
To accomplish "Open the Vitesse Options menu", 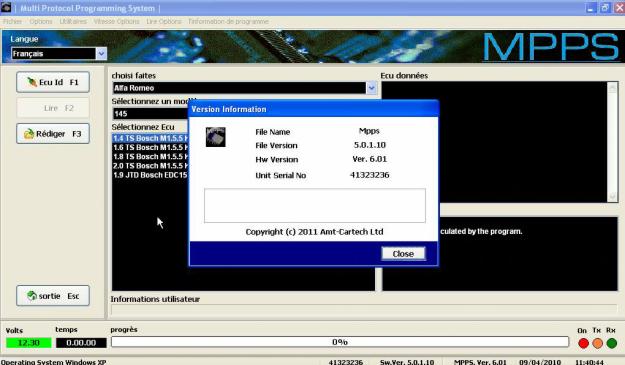I will pos(116,22).
